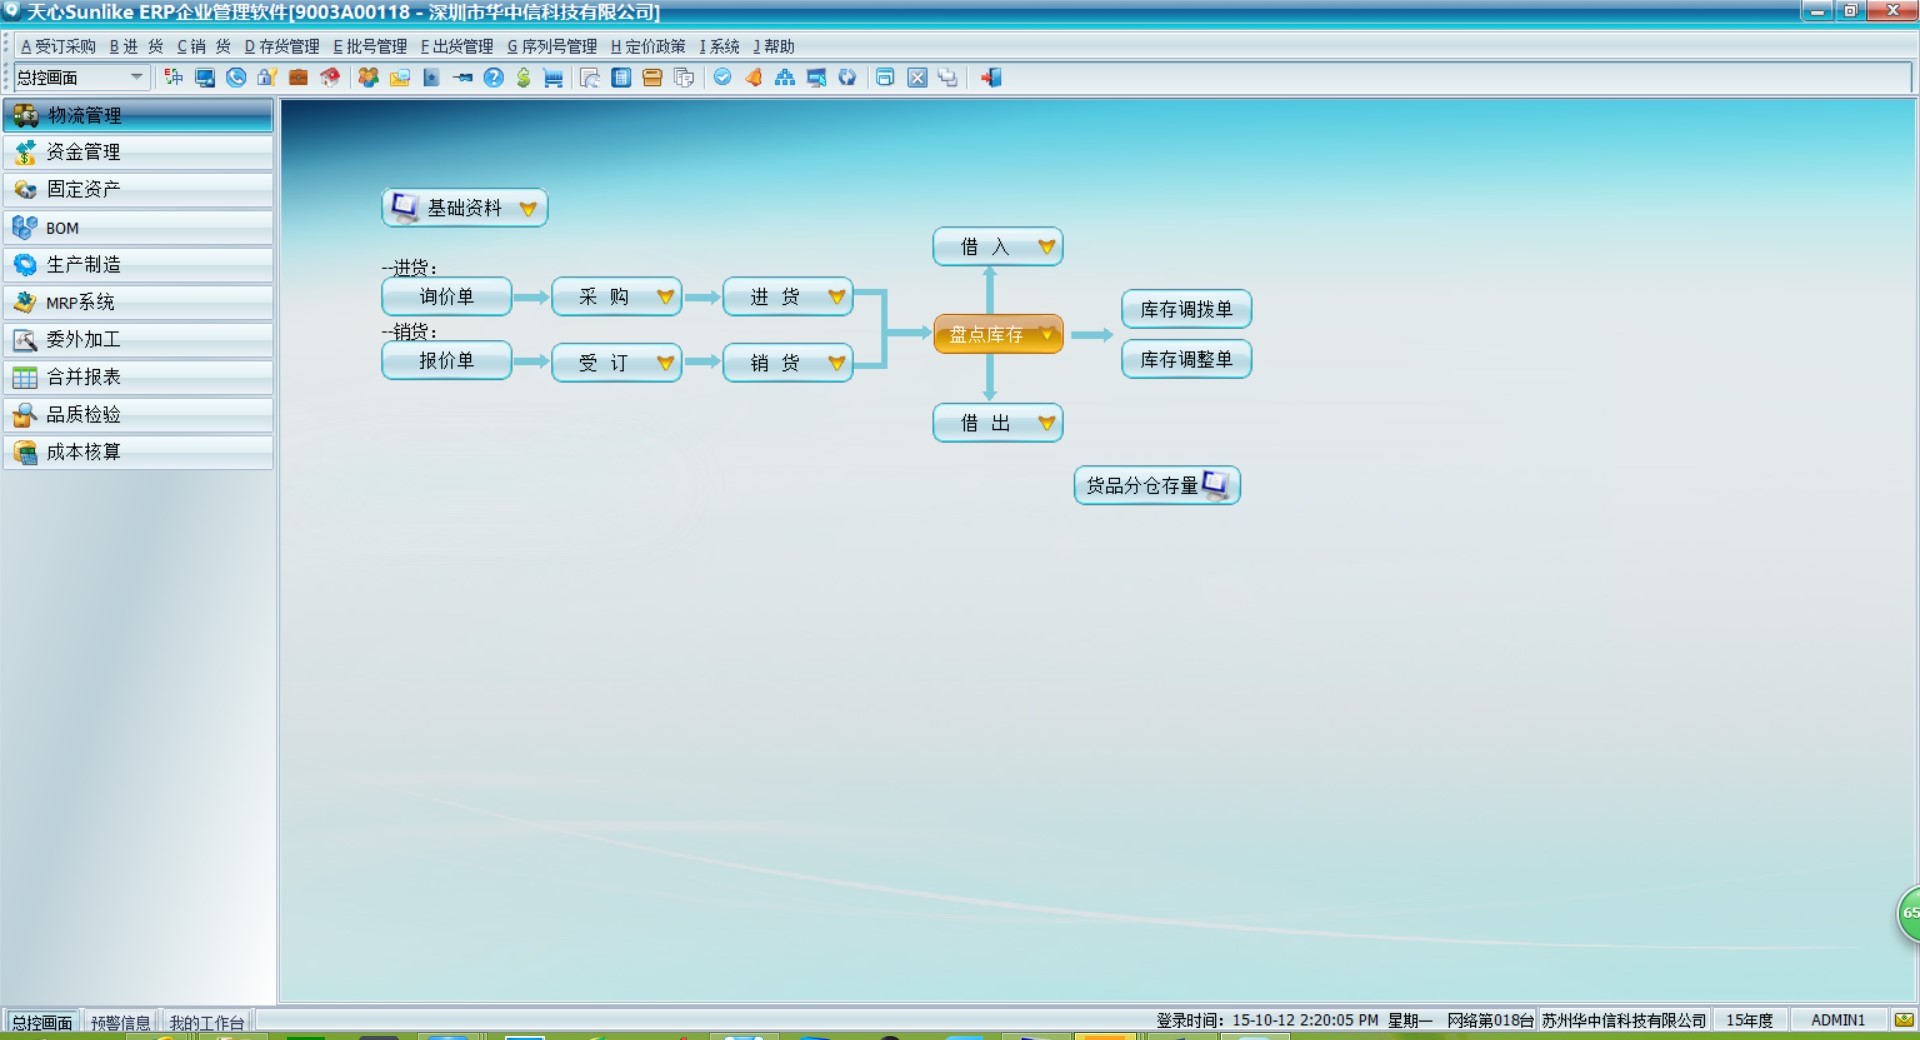This screenshot has height=1040, width=1920.
Task: Click the mail icon in status bar
Action: click(x=1904, y=1020)
